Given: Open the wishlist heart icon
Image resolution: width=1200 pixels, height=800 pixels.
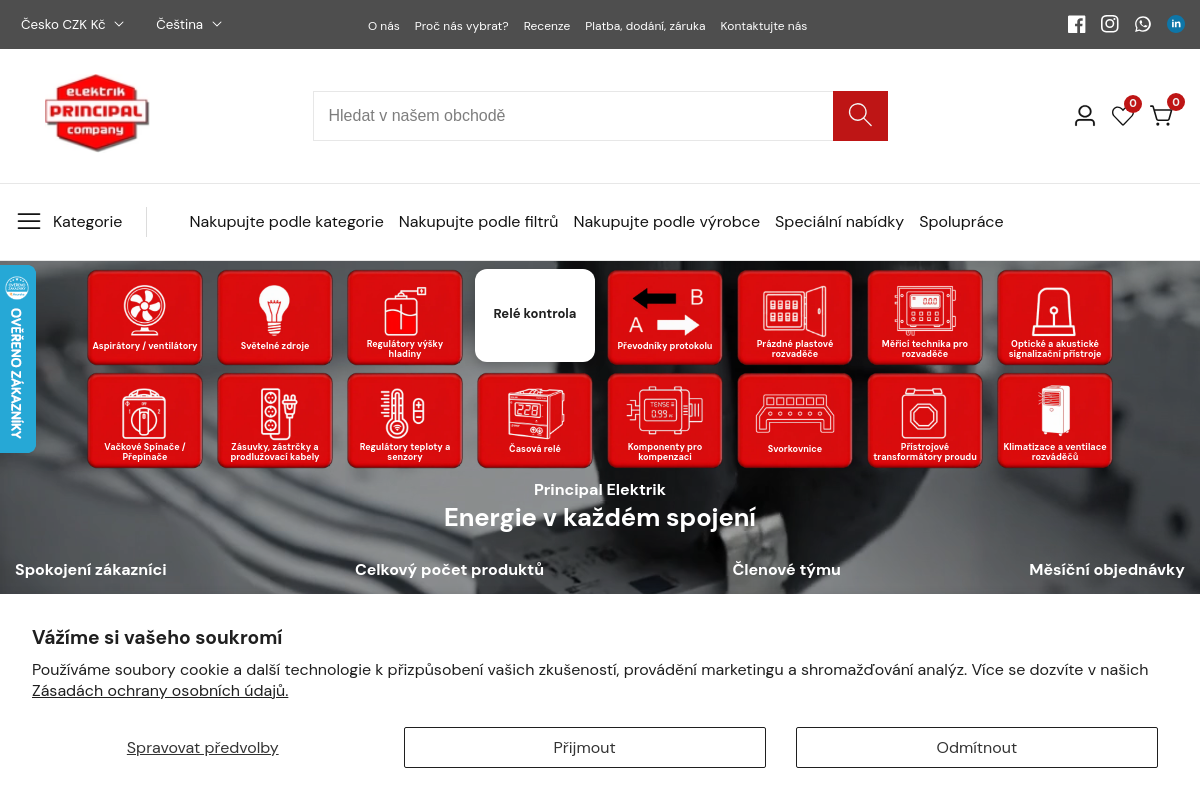Looking at the screenshot, I should [x=1123, y=116].
